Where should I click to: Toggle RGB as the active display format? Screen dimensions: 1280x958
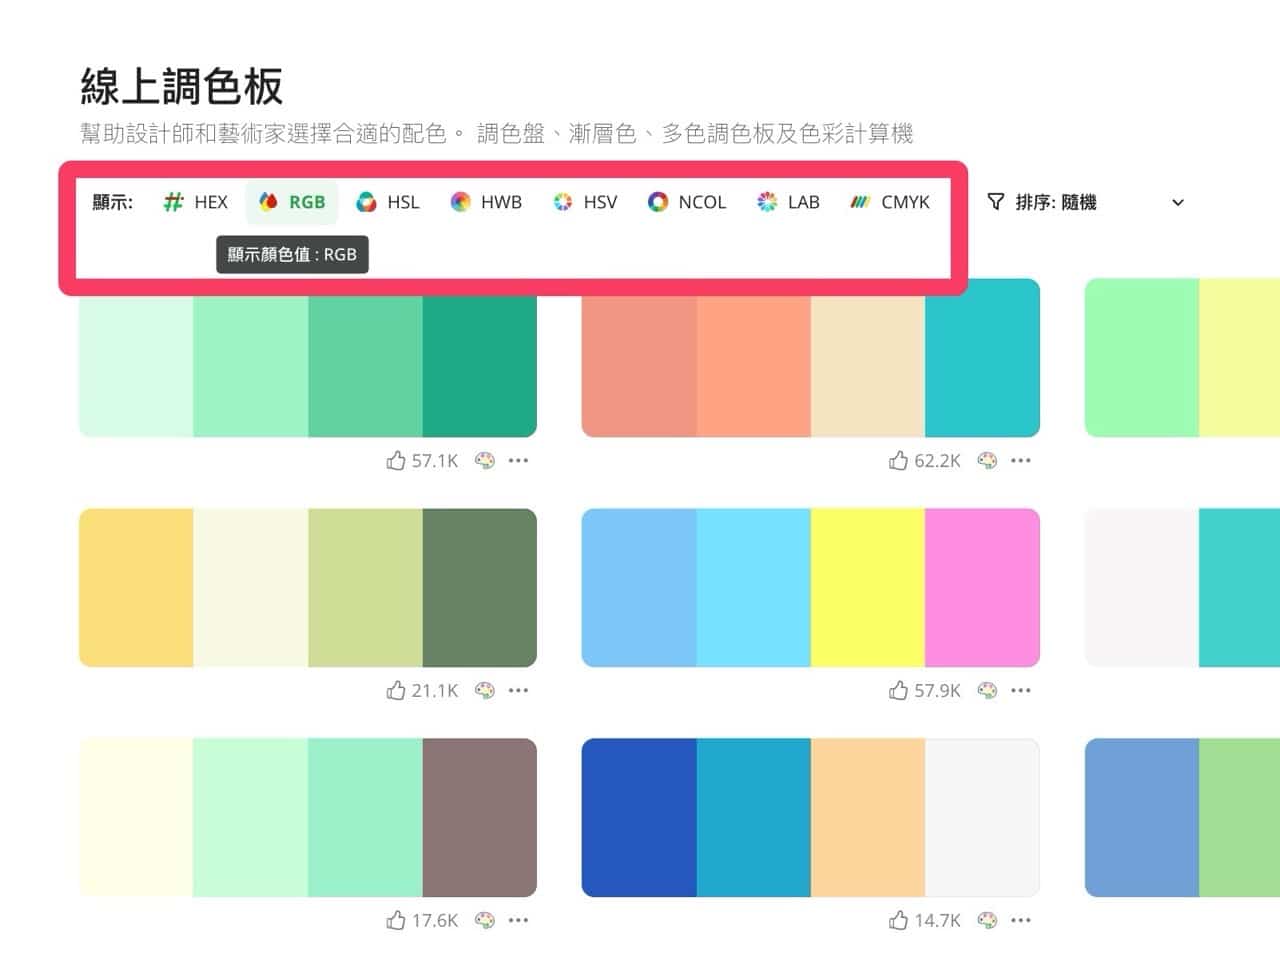(291, 202)
